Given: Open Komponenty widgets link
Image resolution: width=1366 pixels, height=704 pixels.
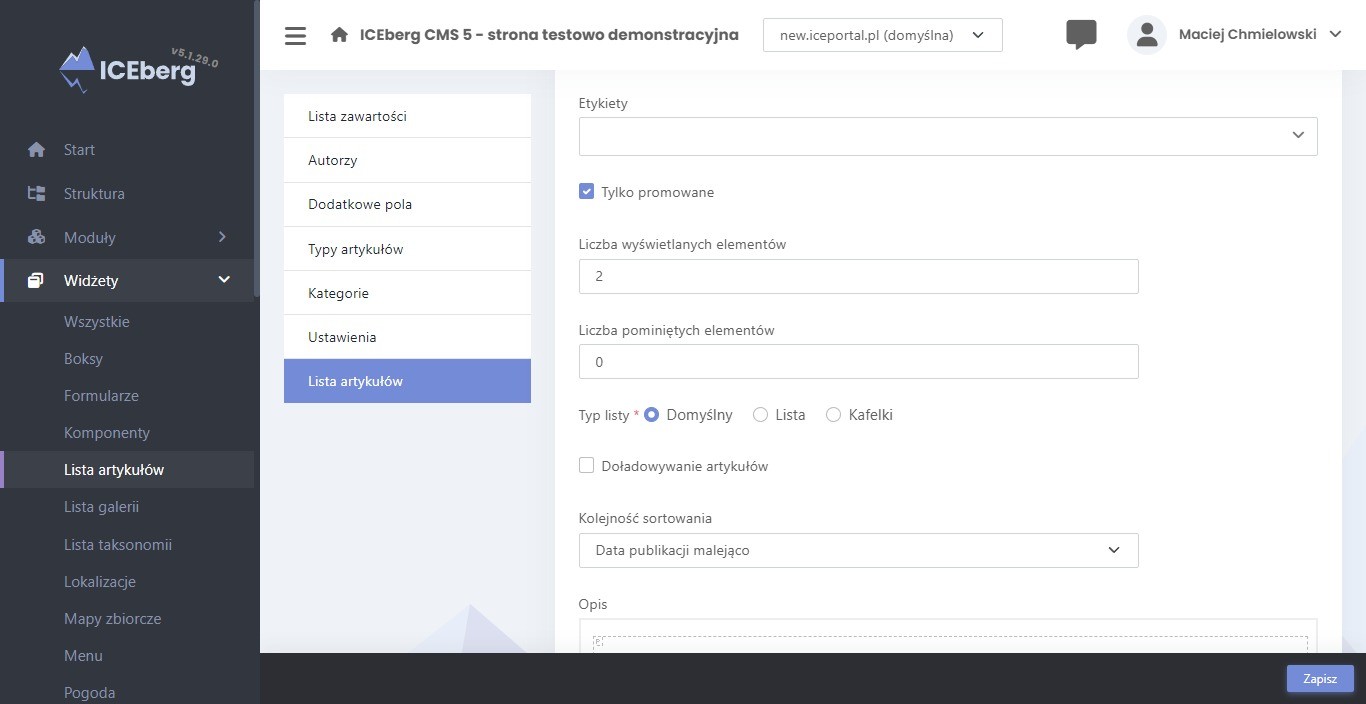Looking at the screenshot, I should 107,433.
